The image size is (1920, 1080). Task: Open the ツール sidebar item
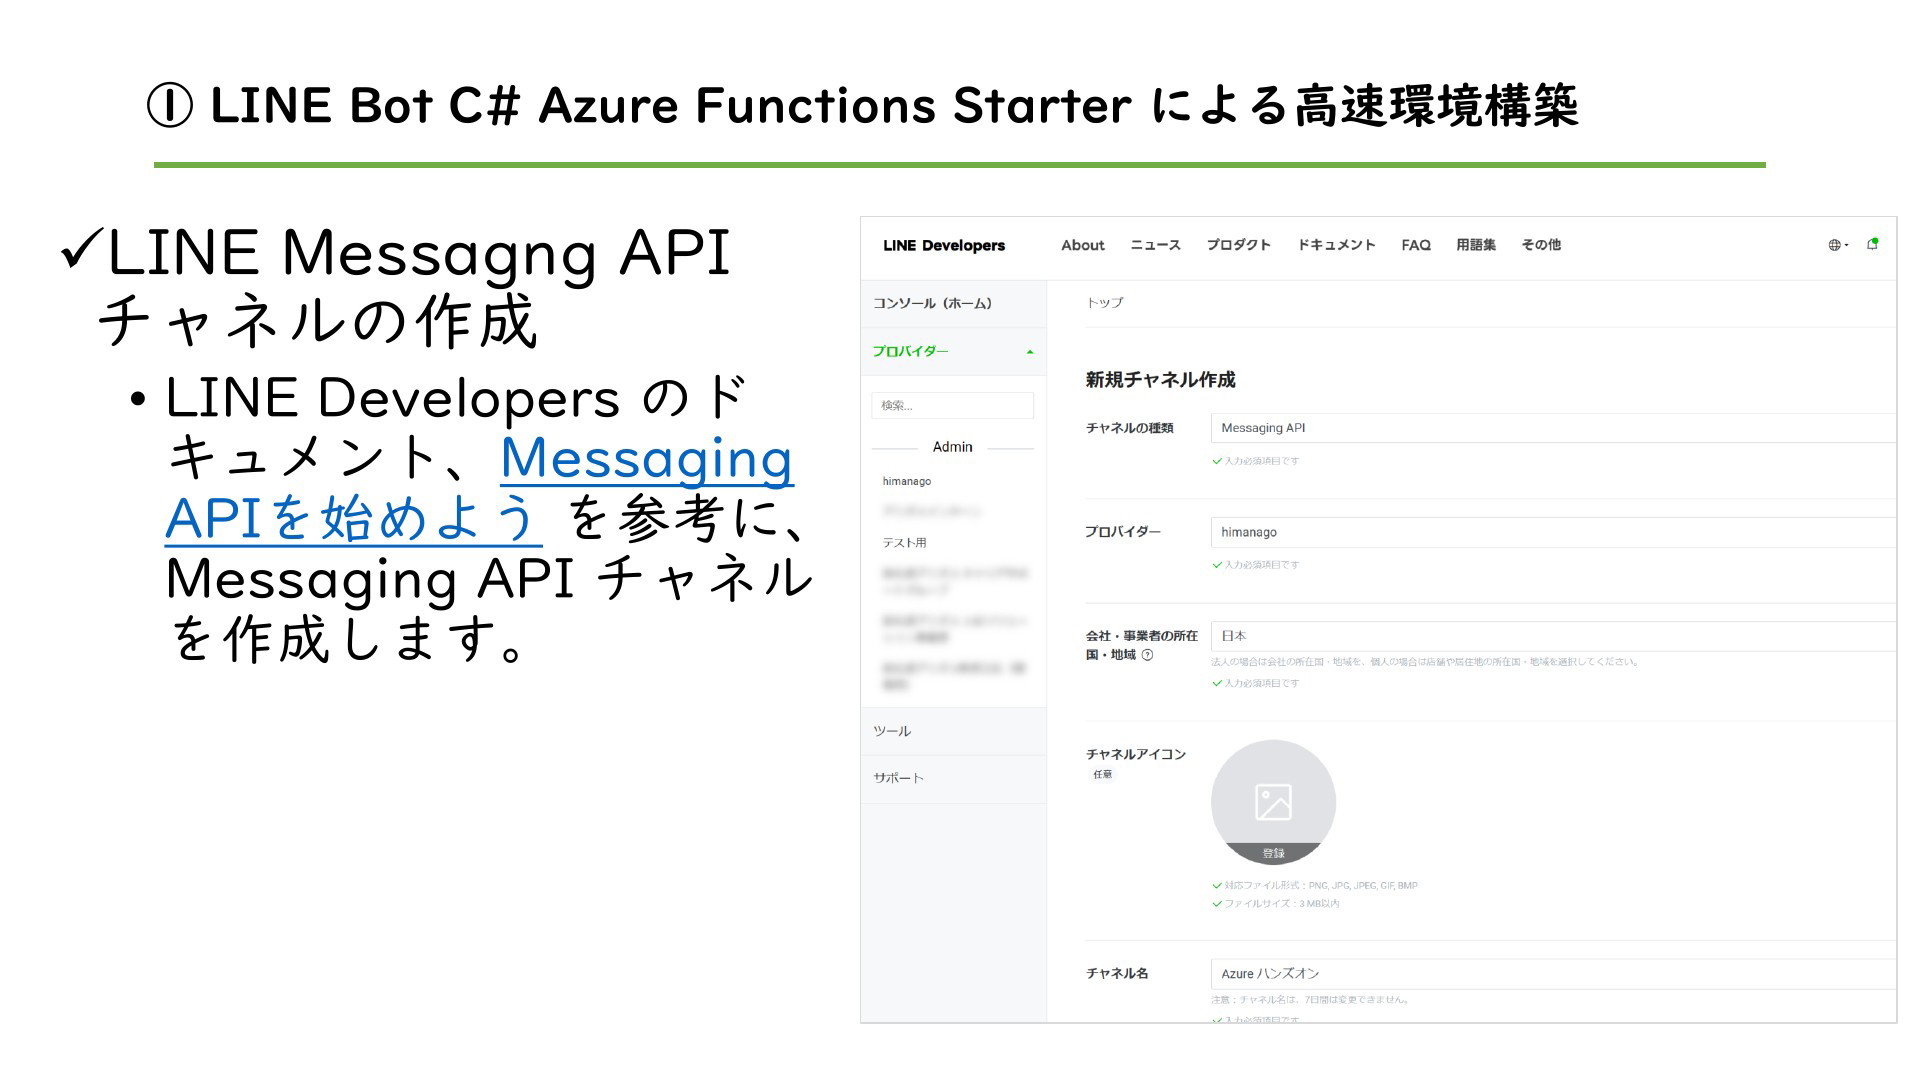(953, 731)
